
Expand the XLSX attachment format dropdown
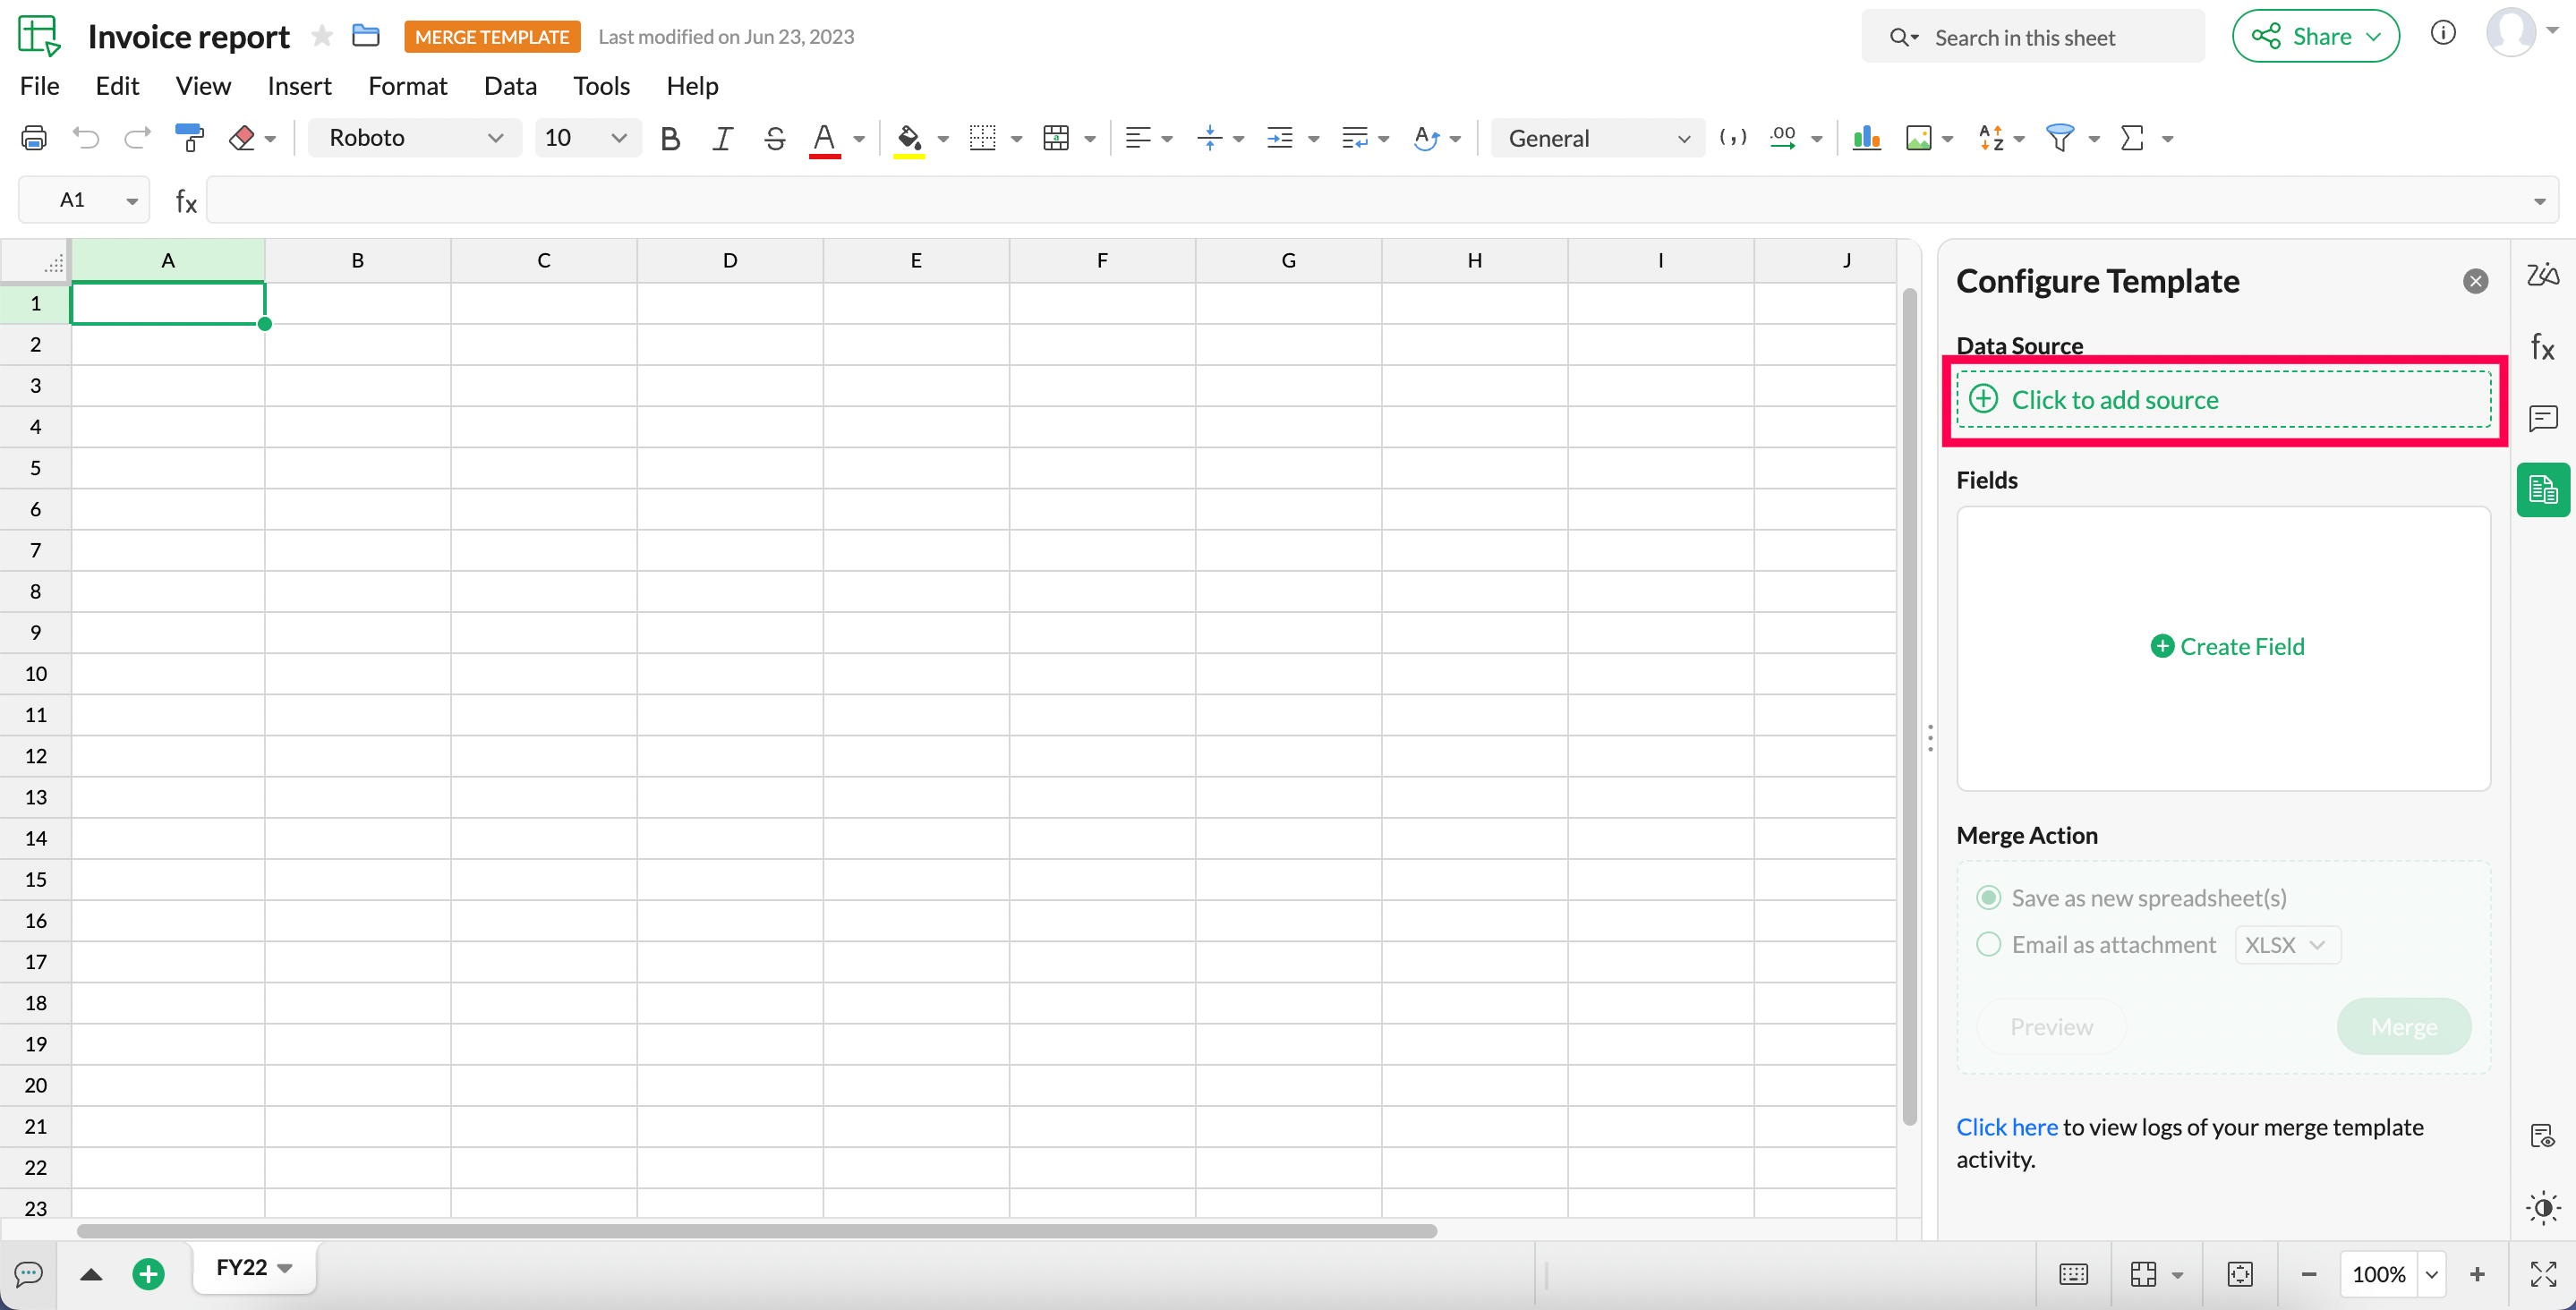click(2287, 944)
